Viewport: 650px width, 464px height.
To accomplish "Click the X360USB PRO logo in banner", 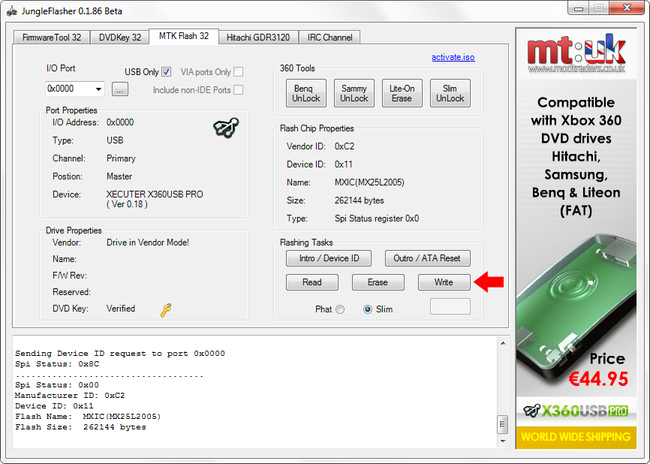I will (576, 411).
